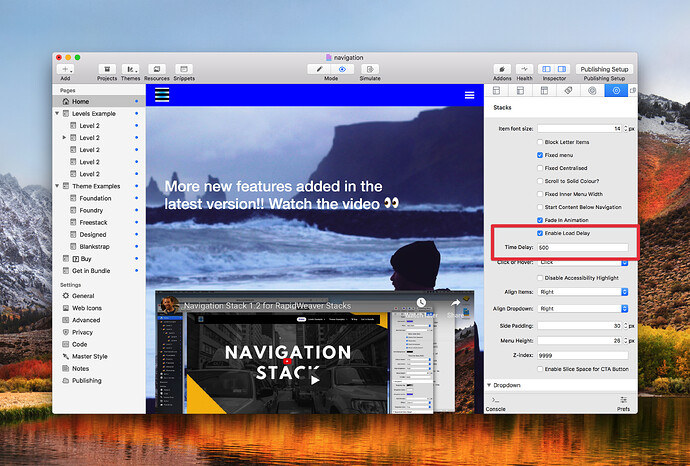Image resolution: width=690 pixels, height=466 pixels.
Task: Adjust Side Padding stepper
Action: (x=625, y=326)
